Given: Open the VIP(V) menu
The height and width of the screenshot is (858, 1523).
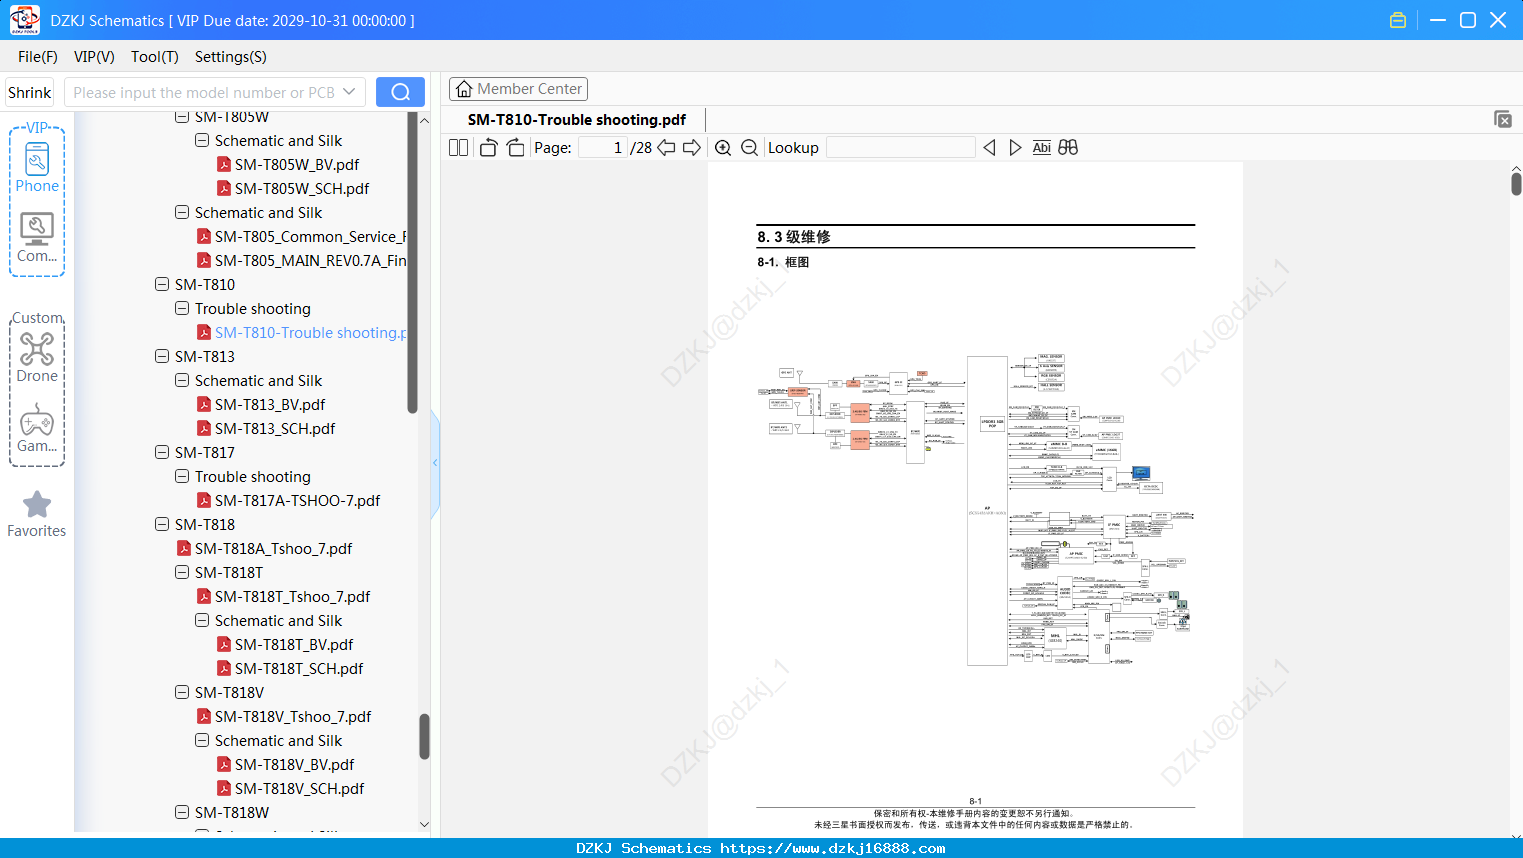Looking at the screenshot, I should tap(94, 57).
